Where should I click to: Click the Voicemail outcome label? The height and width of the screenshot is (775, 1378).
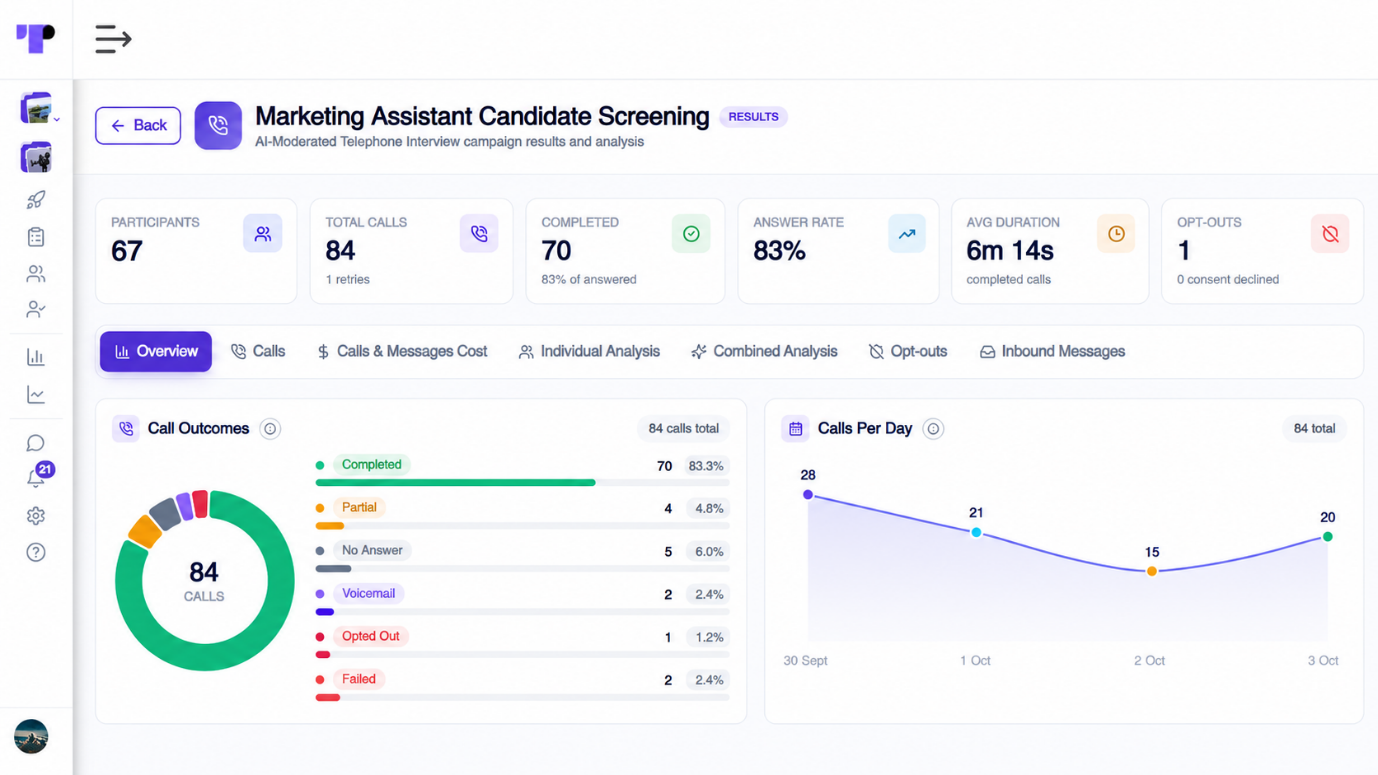368,594
